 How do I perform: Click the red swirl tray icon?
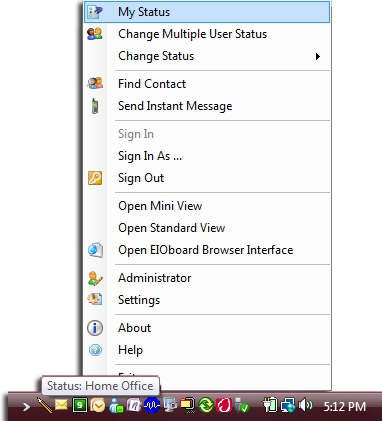[224, 406]
